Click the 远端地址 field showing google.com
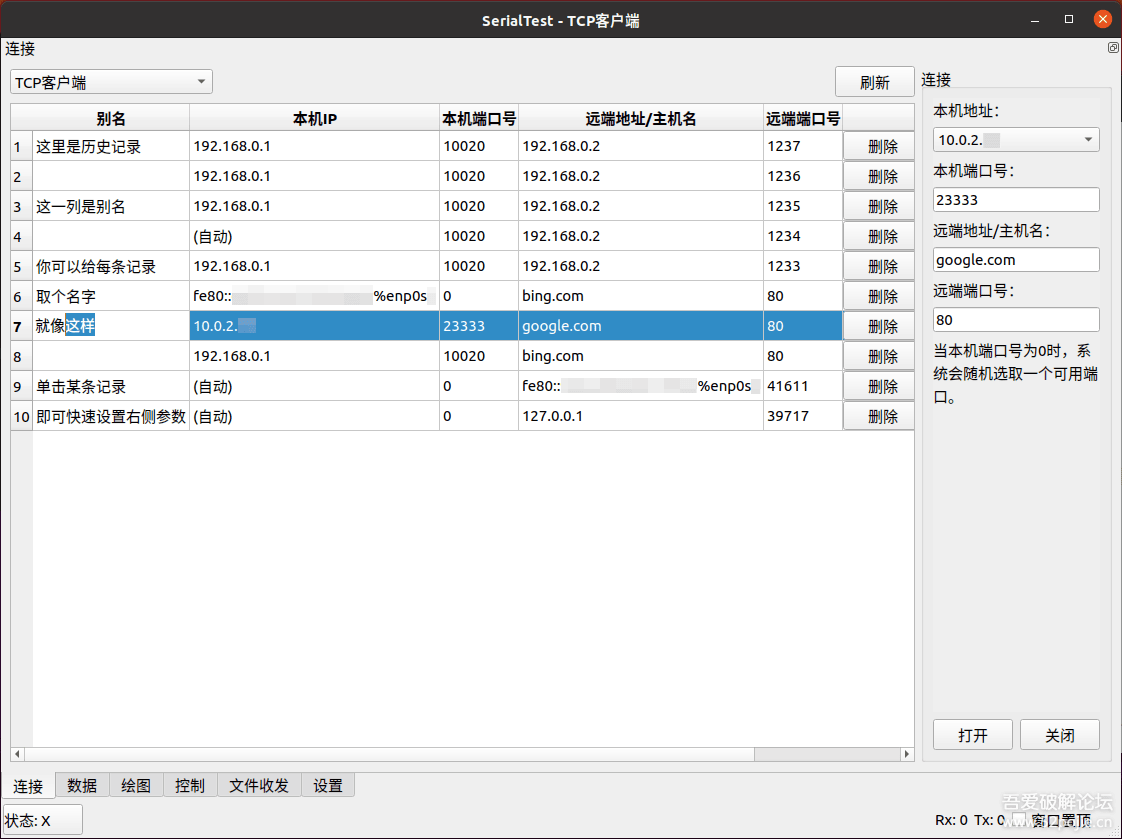This screenshot has height=839, width=1122. 1015,259
